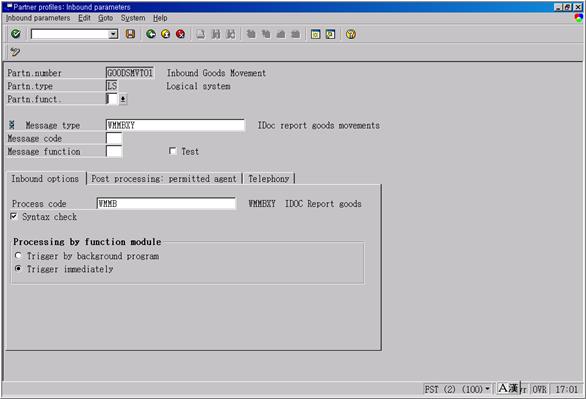
Task: Click the red Cancel icon
Action: point(180,34)
